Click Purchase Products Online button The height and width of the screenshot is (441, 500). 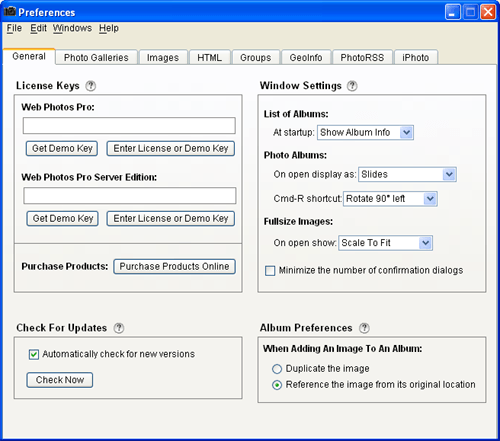tap(174, 267)
